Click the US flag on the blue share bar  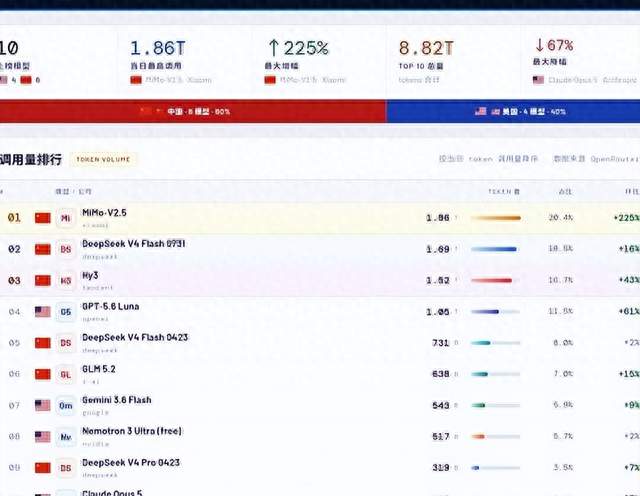pos(481,111)
